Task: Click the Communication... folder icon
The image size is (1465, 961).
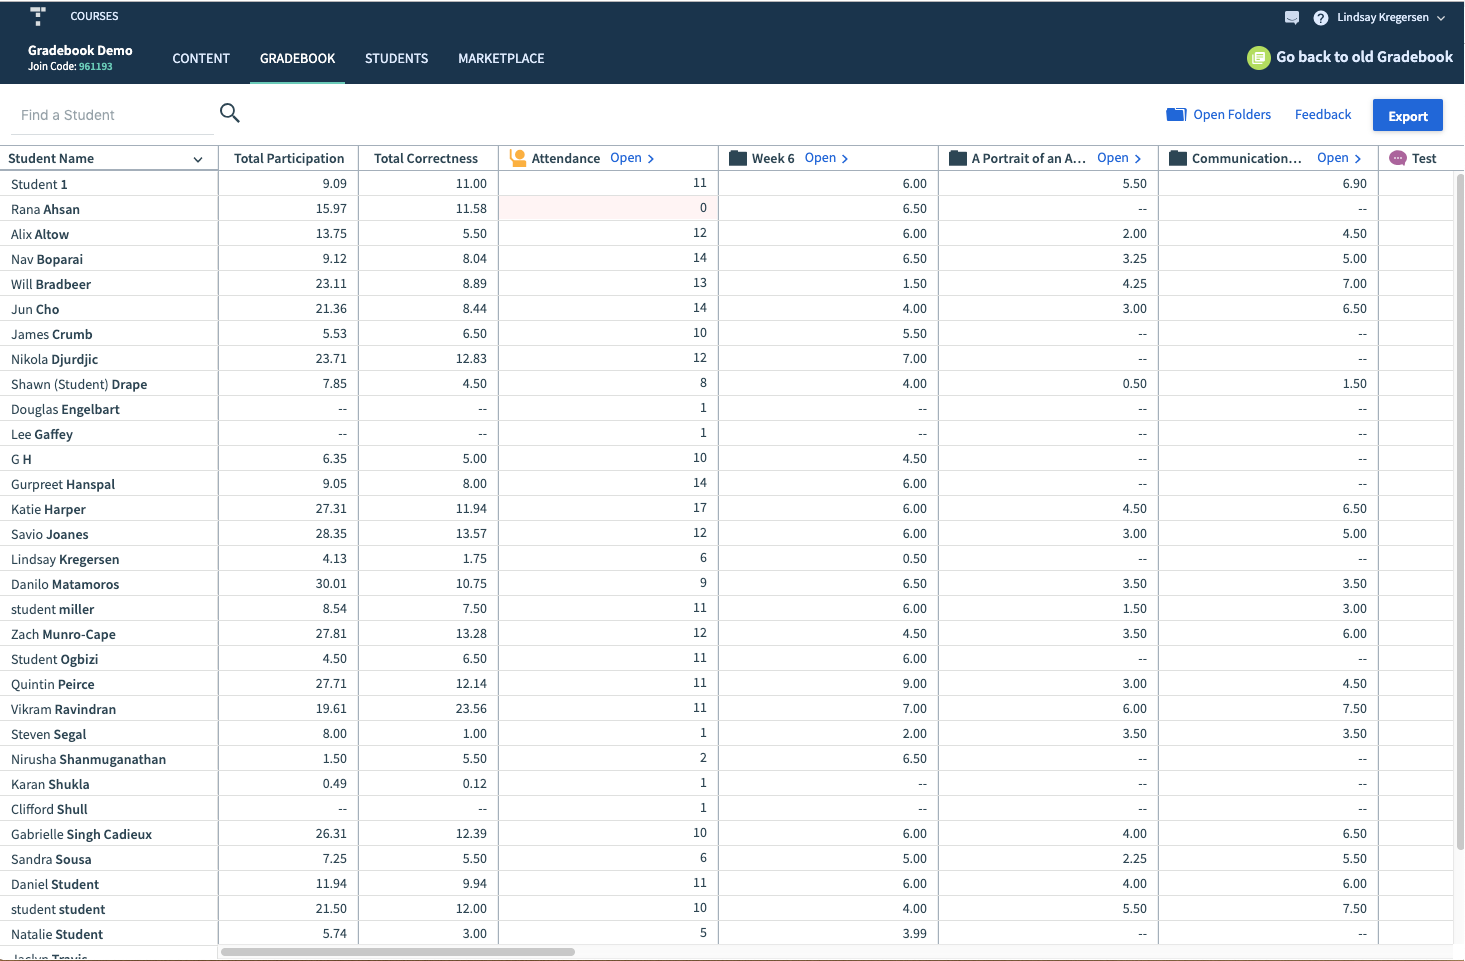Action: coord(1178,158)
